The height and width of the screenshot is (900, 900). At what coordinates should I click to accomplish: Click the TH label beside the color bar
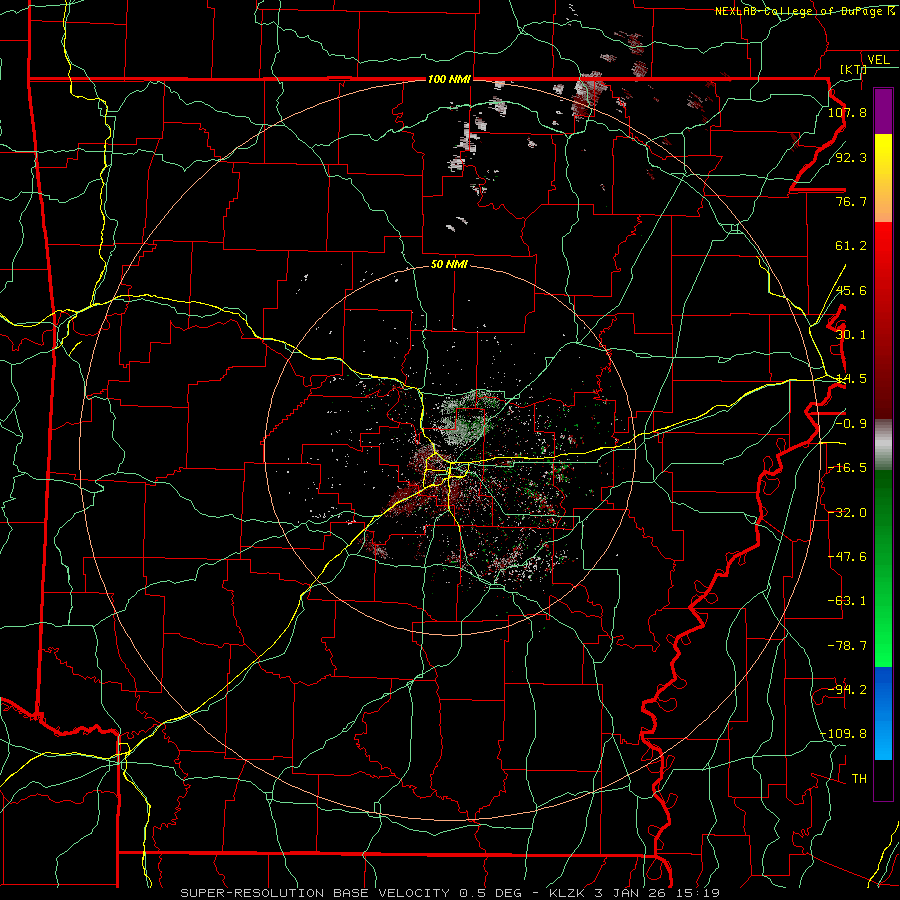859,779
